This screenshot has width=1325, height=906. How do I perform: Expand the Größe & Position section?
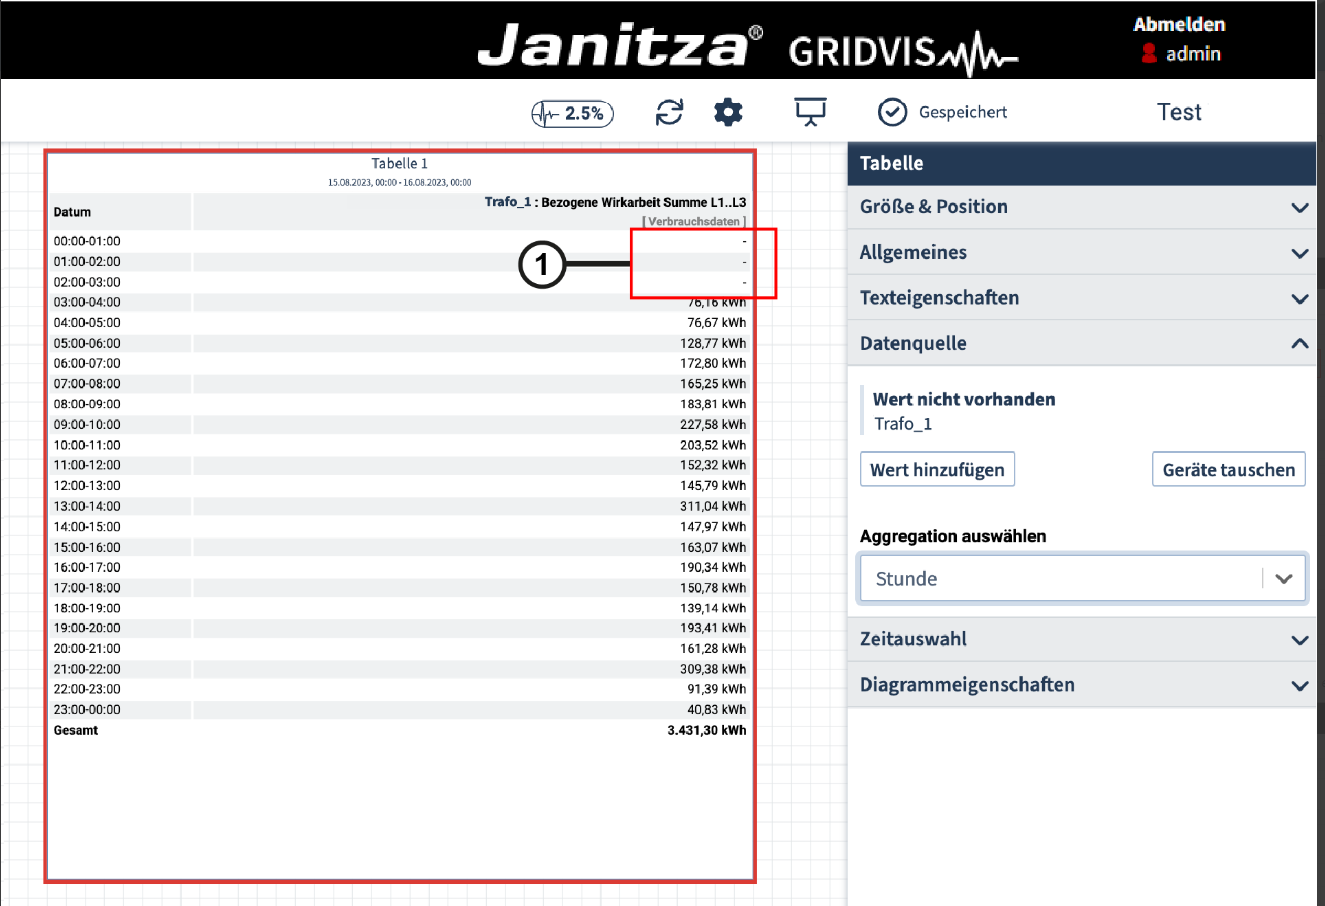1081,207
